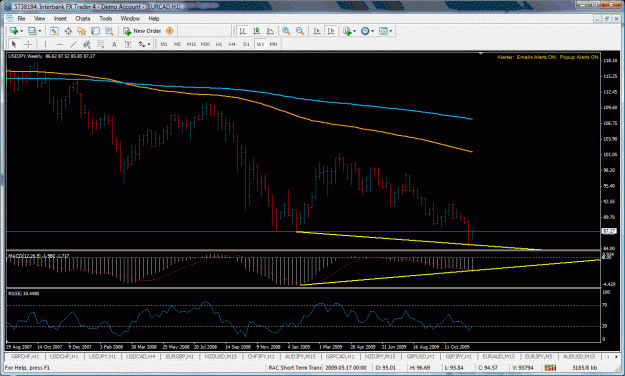Expand the arrows objects dropdown arrow
The image size is (625, 376).
click(149, 44)
